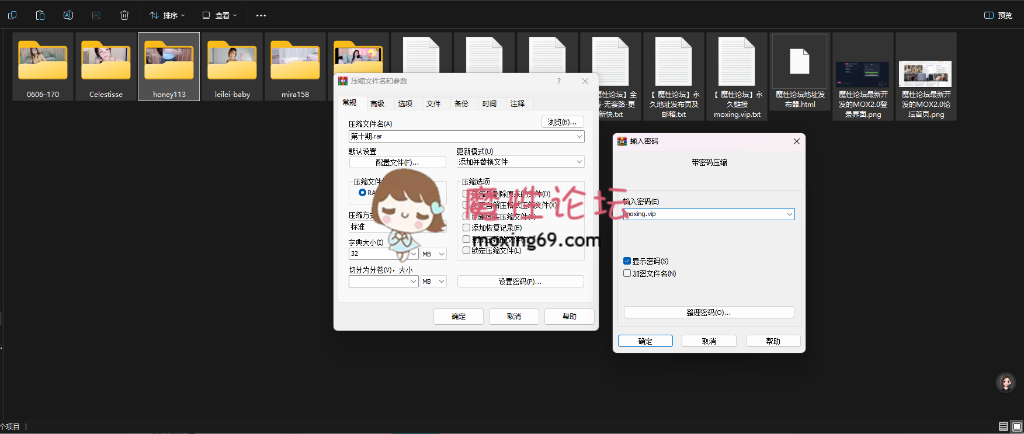Toggle the 锁定压缩文件 checkbox
The height and width of the screenshot is (434, 1024).
click(x=466, y=250)
